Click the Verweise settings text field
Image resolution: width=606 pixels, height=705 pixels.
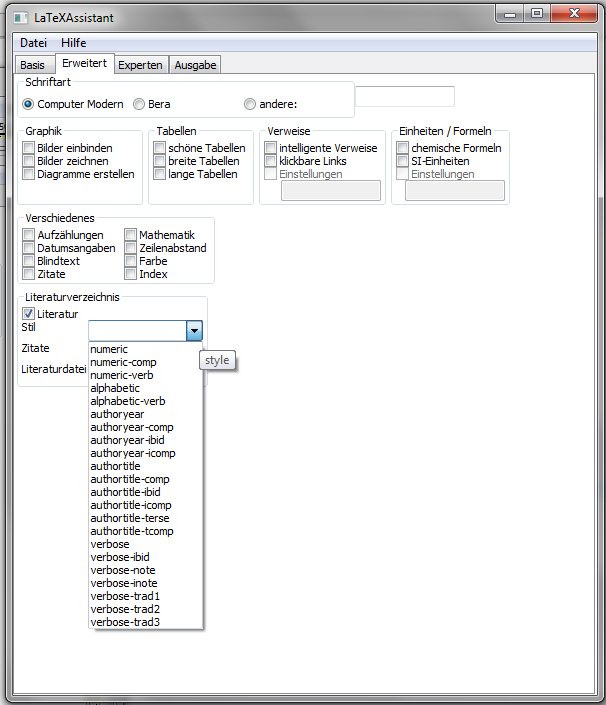coord(331,191)
